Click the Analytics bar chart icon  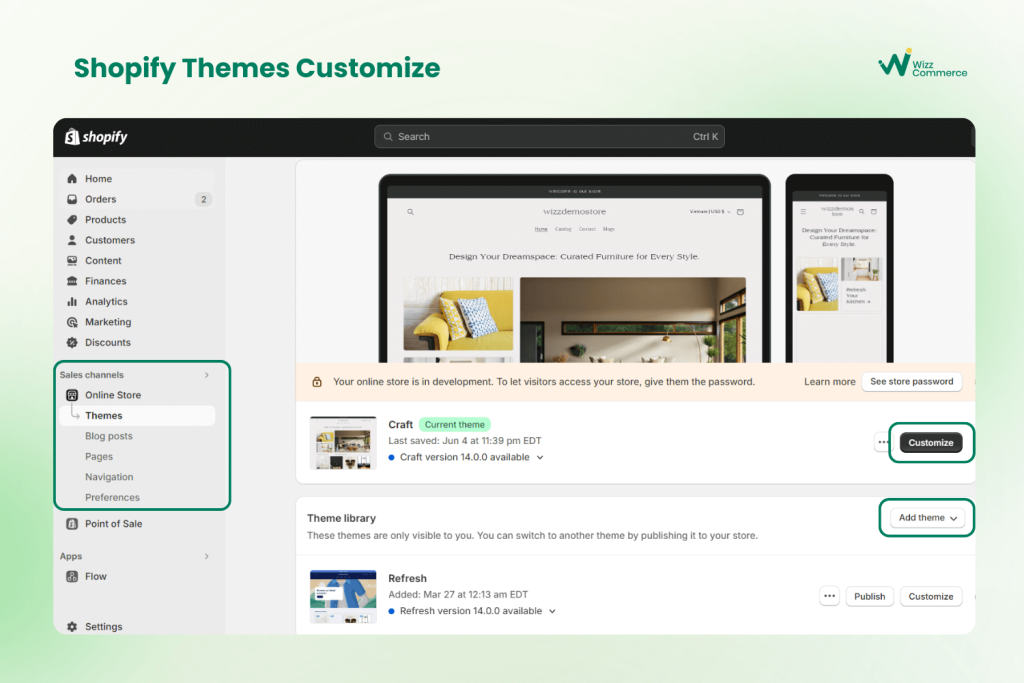(72, 302)
